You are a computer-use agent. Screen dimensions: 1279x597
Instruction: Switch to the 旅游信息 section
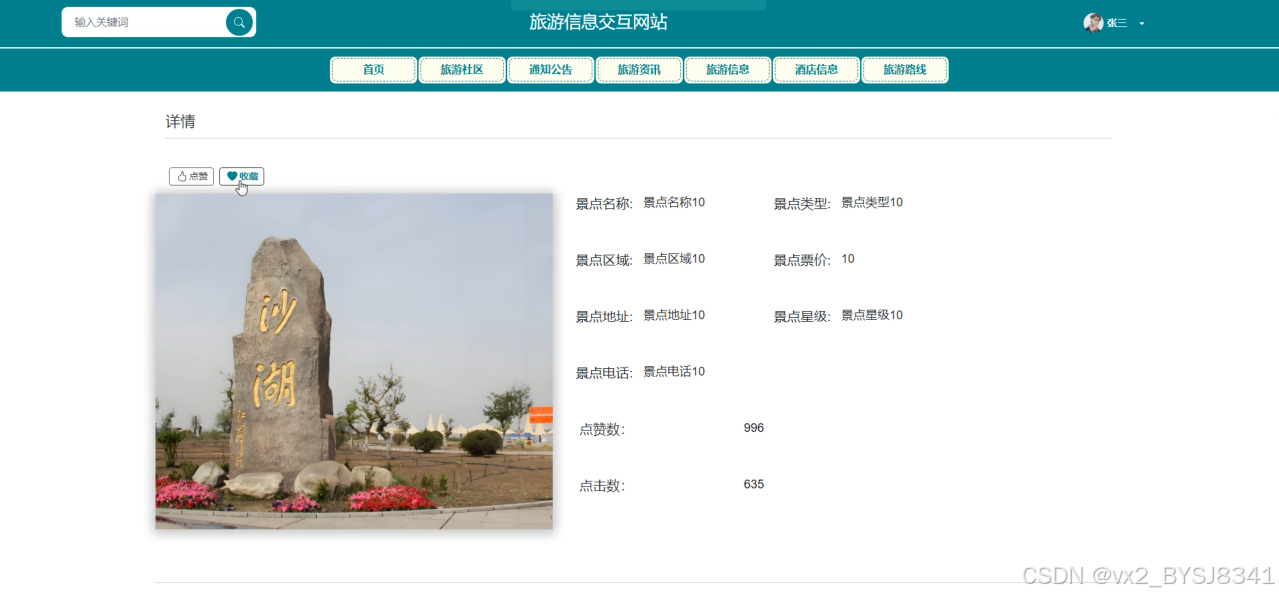(727, 70)
